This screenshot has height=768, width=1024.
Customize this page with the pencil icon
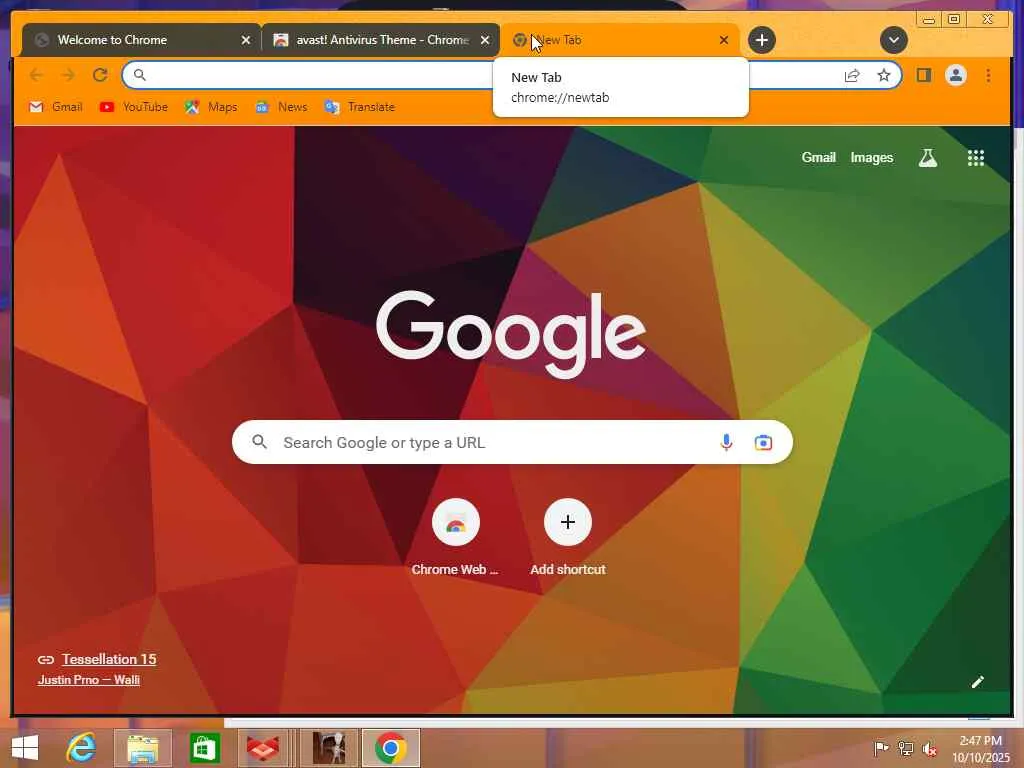point(977,682)
